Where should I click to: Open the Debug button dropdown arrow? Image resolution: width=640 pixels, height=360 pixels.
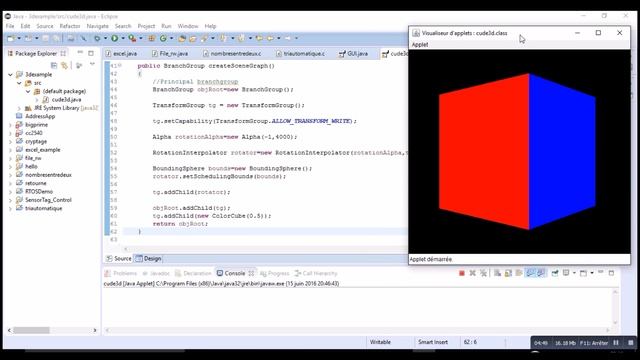pyautogui.click(x=105, y=38)
